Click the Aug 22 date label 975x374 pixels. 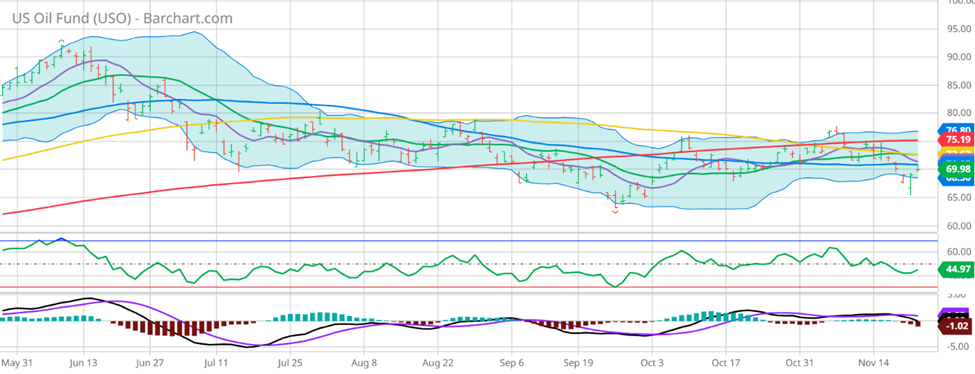pyautogui.click(x=437, y=362)
